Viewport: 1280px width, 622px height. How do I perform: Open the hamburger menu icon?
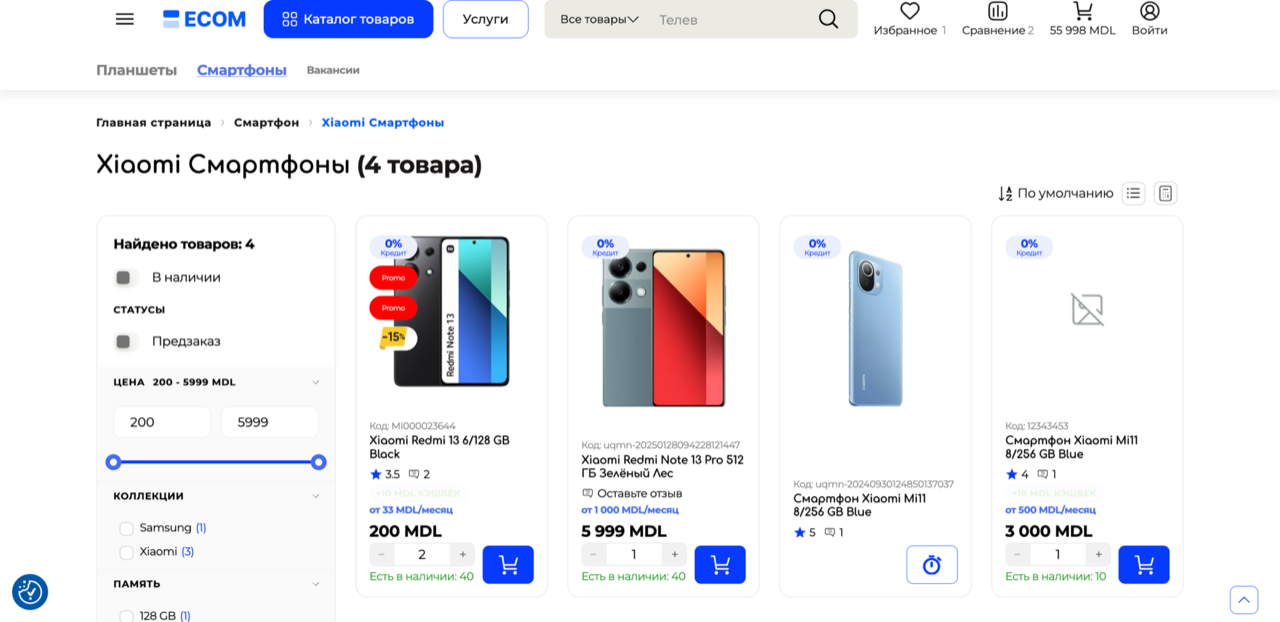(x=124, y=19)
